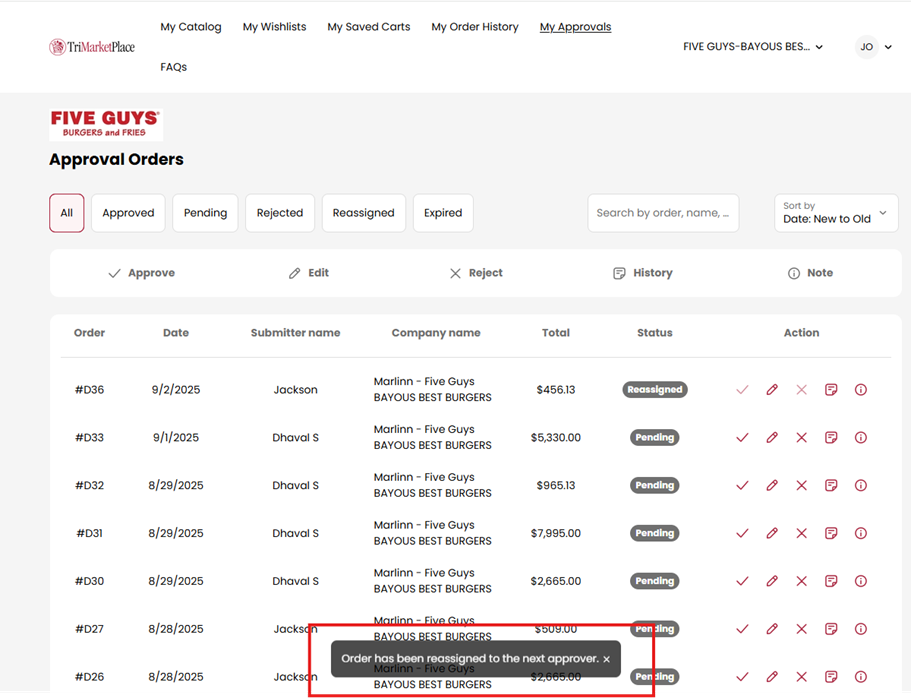Image resolution: width=911 pixels, height=698 pixels.
Task: Approve order #D33 with the checkmark icon
Action: [742, 438]
